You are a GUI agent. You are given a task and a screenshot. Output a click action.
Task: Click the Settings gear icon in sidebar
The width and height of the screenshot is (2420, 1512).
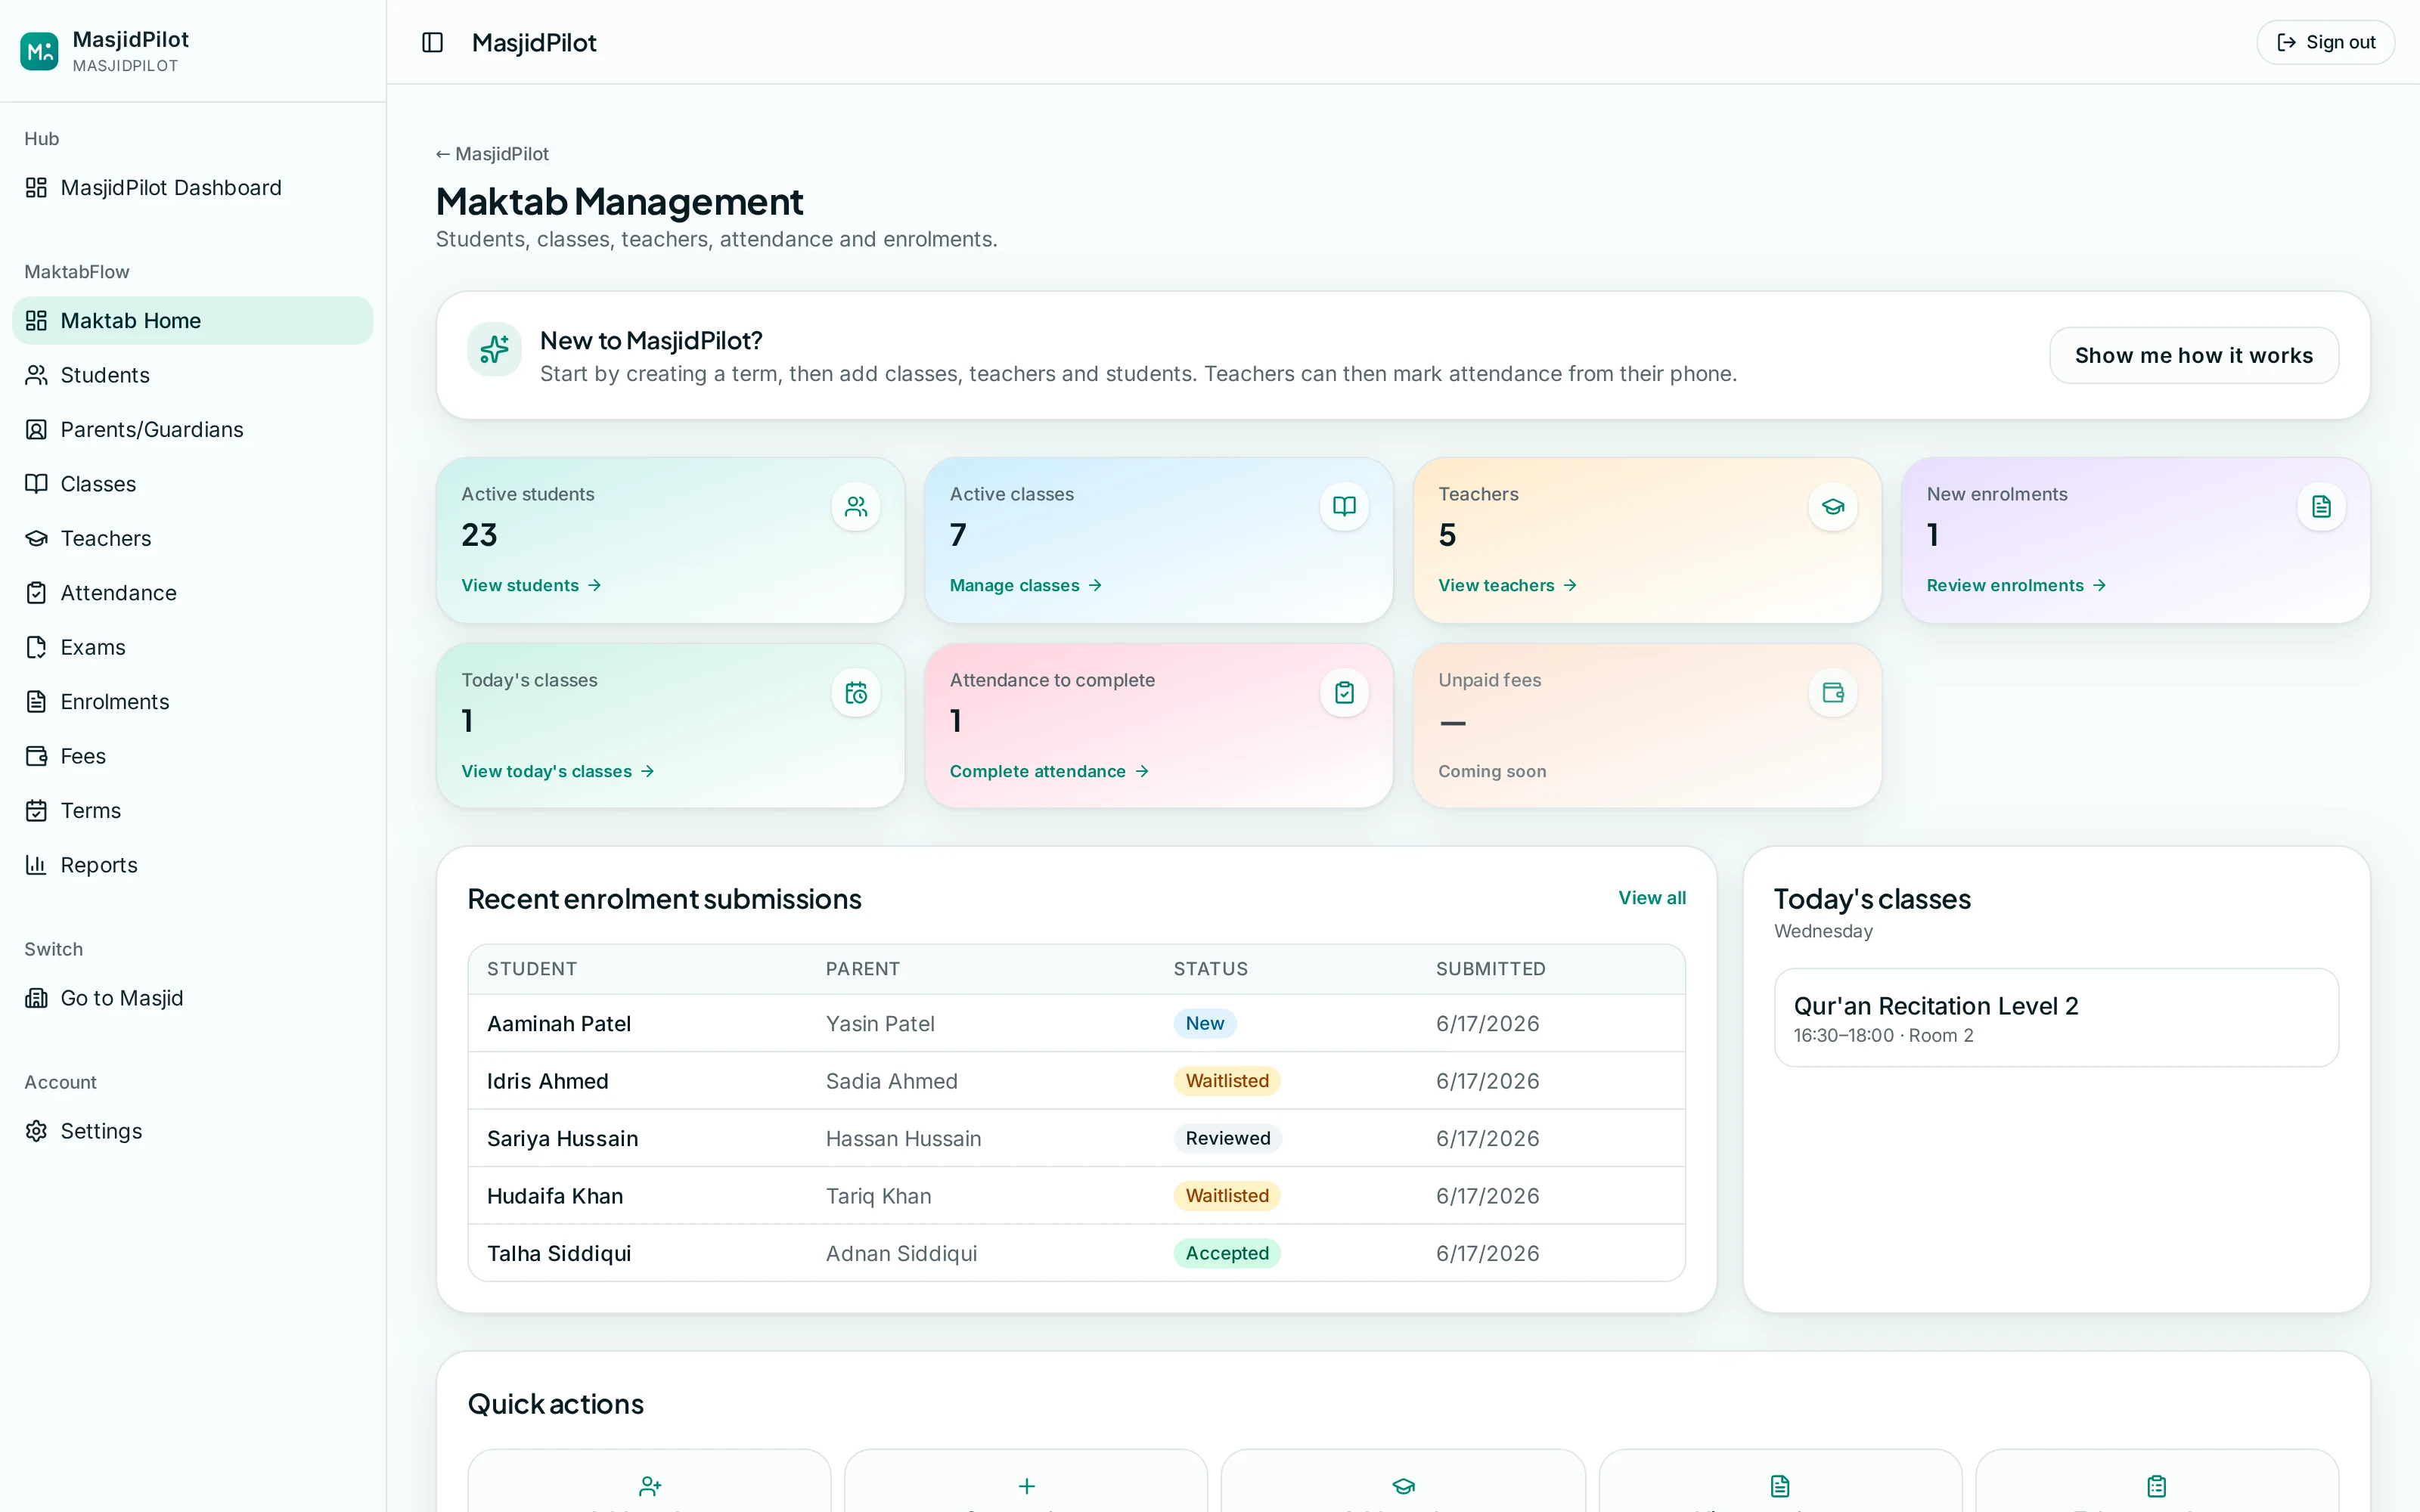point(36,1131)
